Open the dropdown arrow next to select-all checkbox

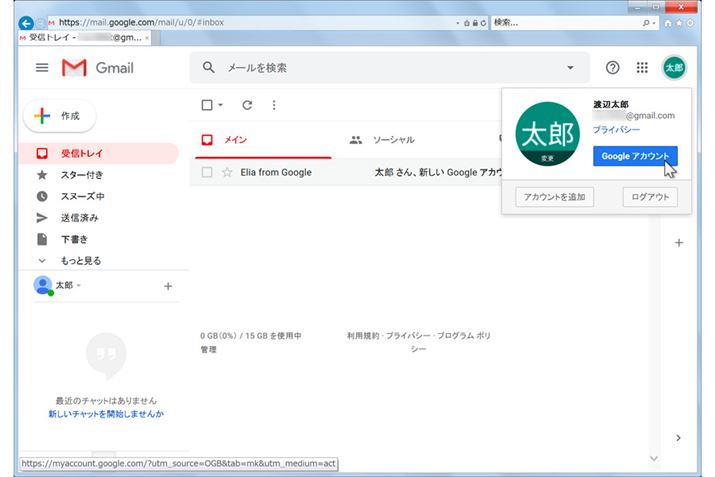pos(220,105)
